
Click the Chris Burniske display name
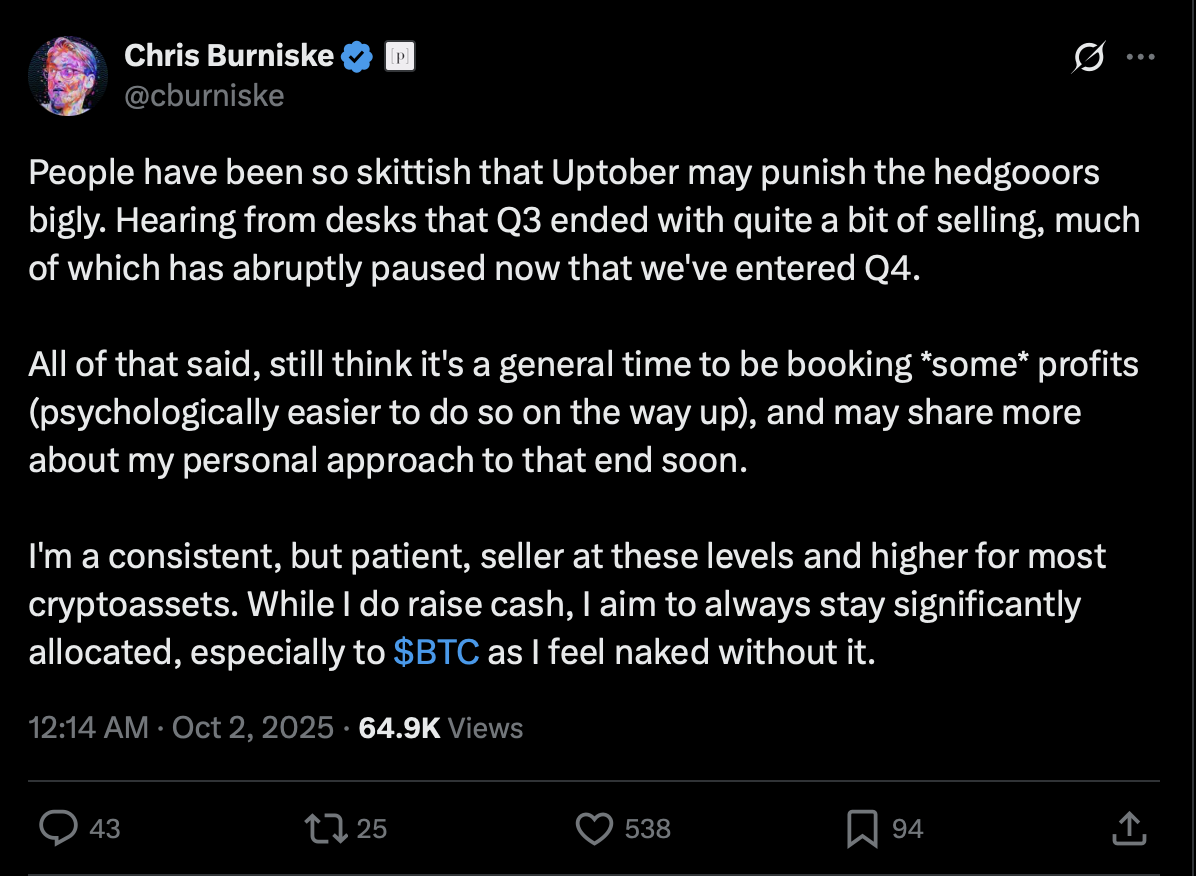pos(228,56)
